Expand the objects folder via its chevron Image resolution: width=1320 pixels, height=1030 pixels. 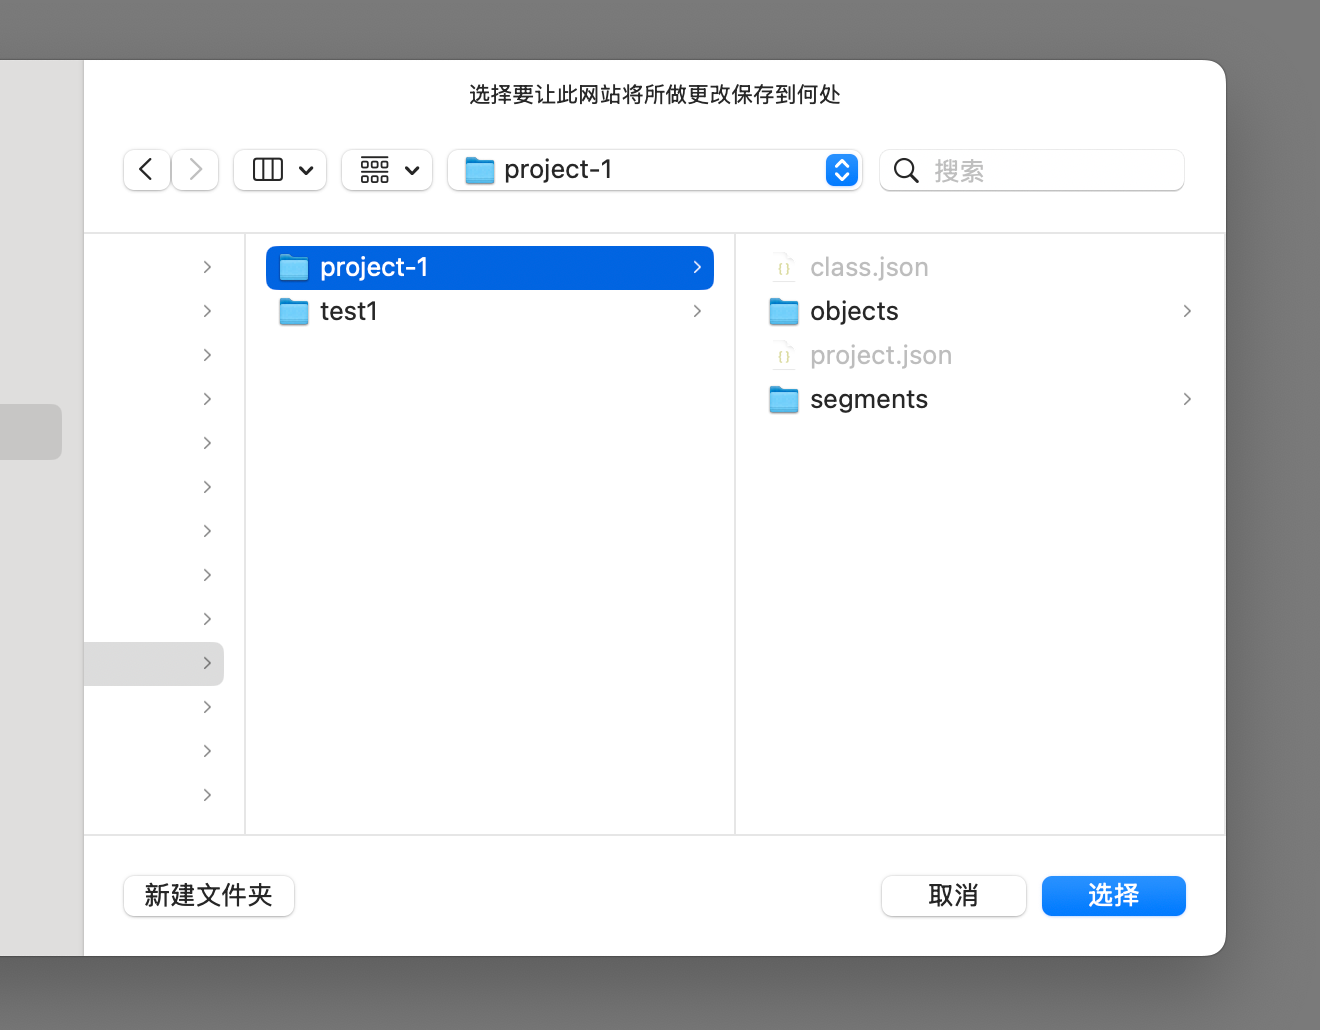coord(1187,311)
